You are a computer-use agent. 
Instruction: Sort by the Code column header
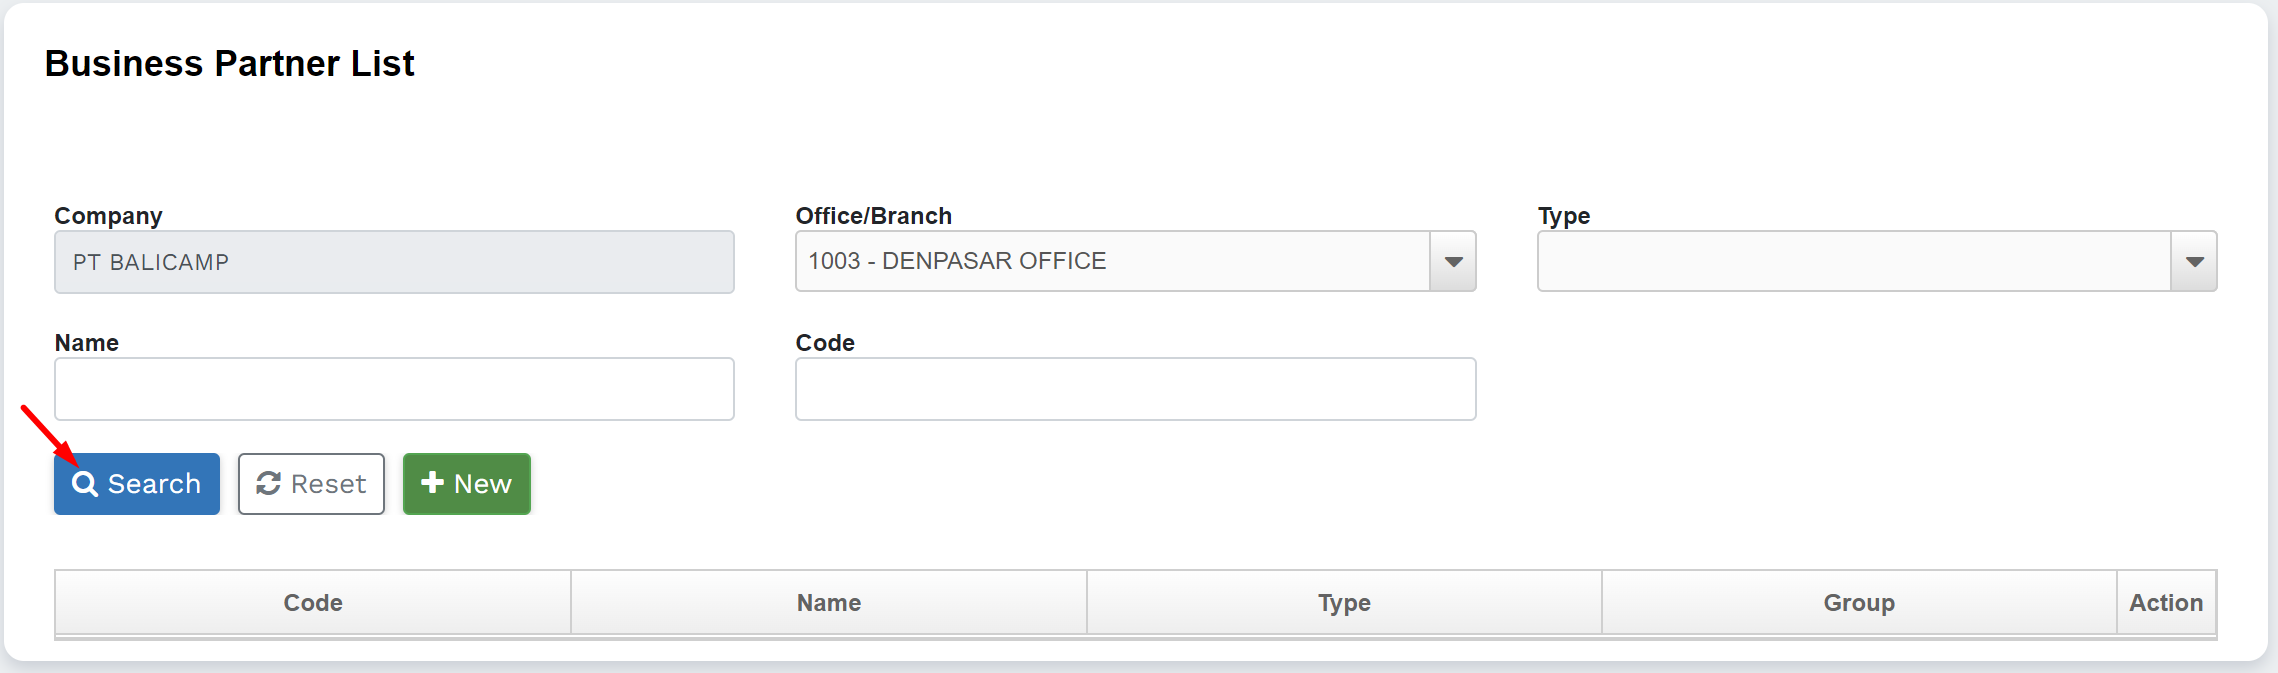click(x=313, y=603)
